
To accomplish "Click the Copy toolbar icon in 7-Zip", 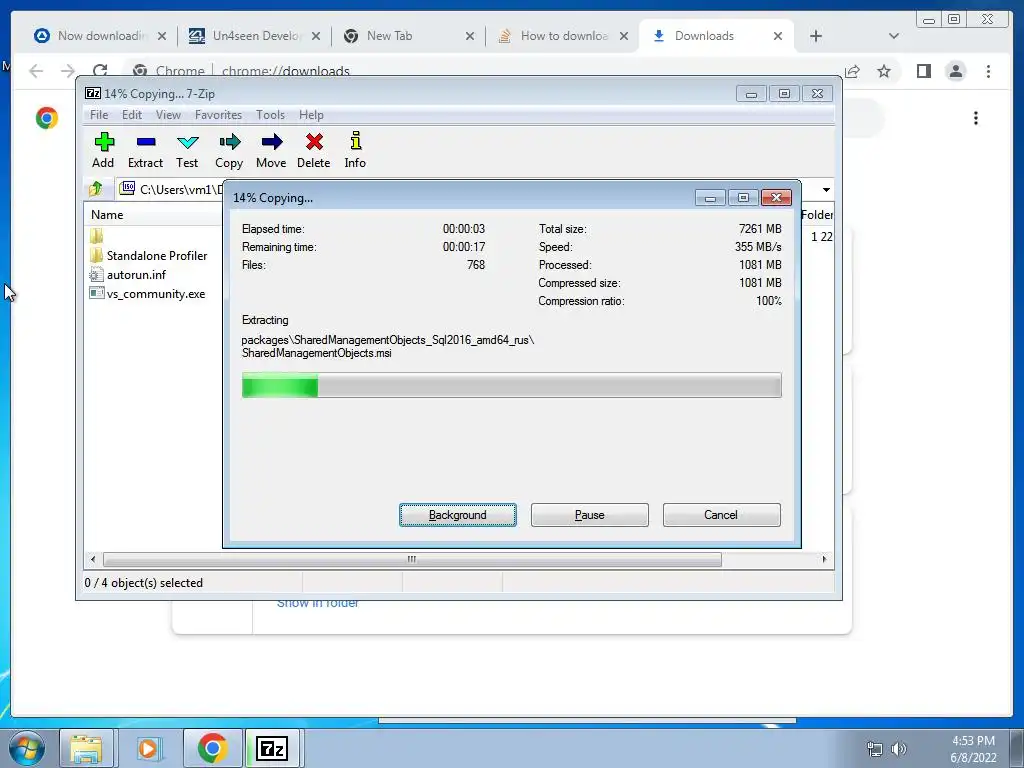I will point(229,150).
